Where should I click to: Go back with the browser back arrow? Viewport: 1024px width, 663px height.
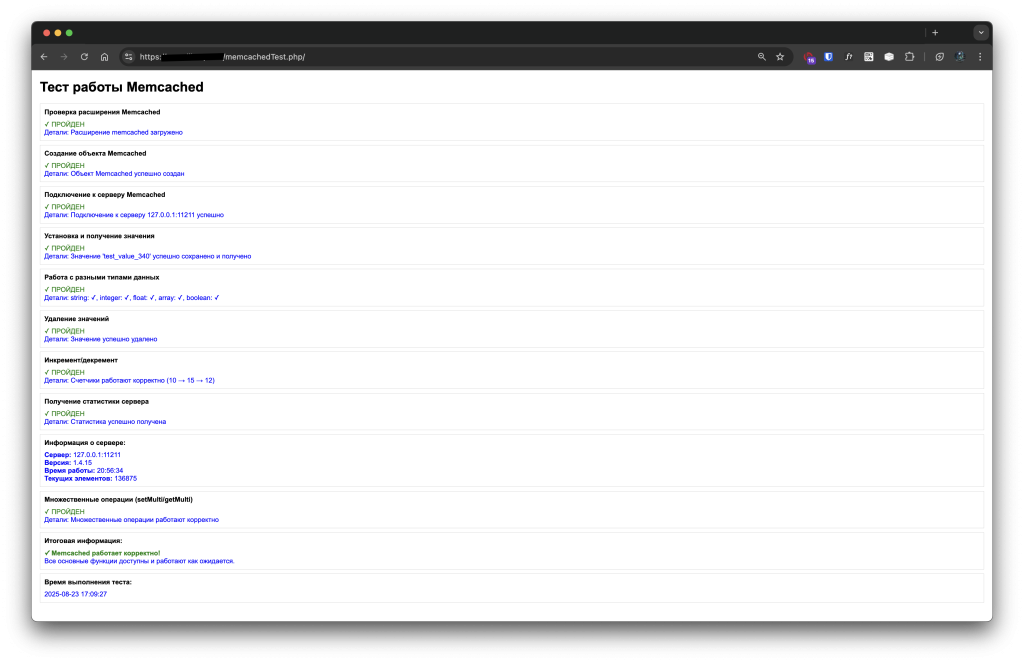click(44, 57)
